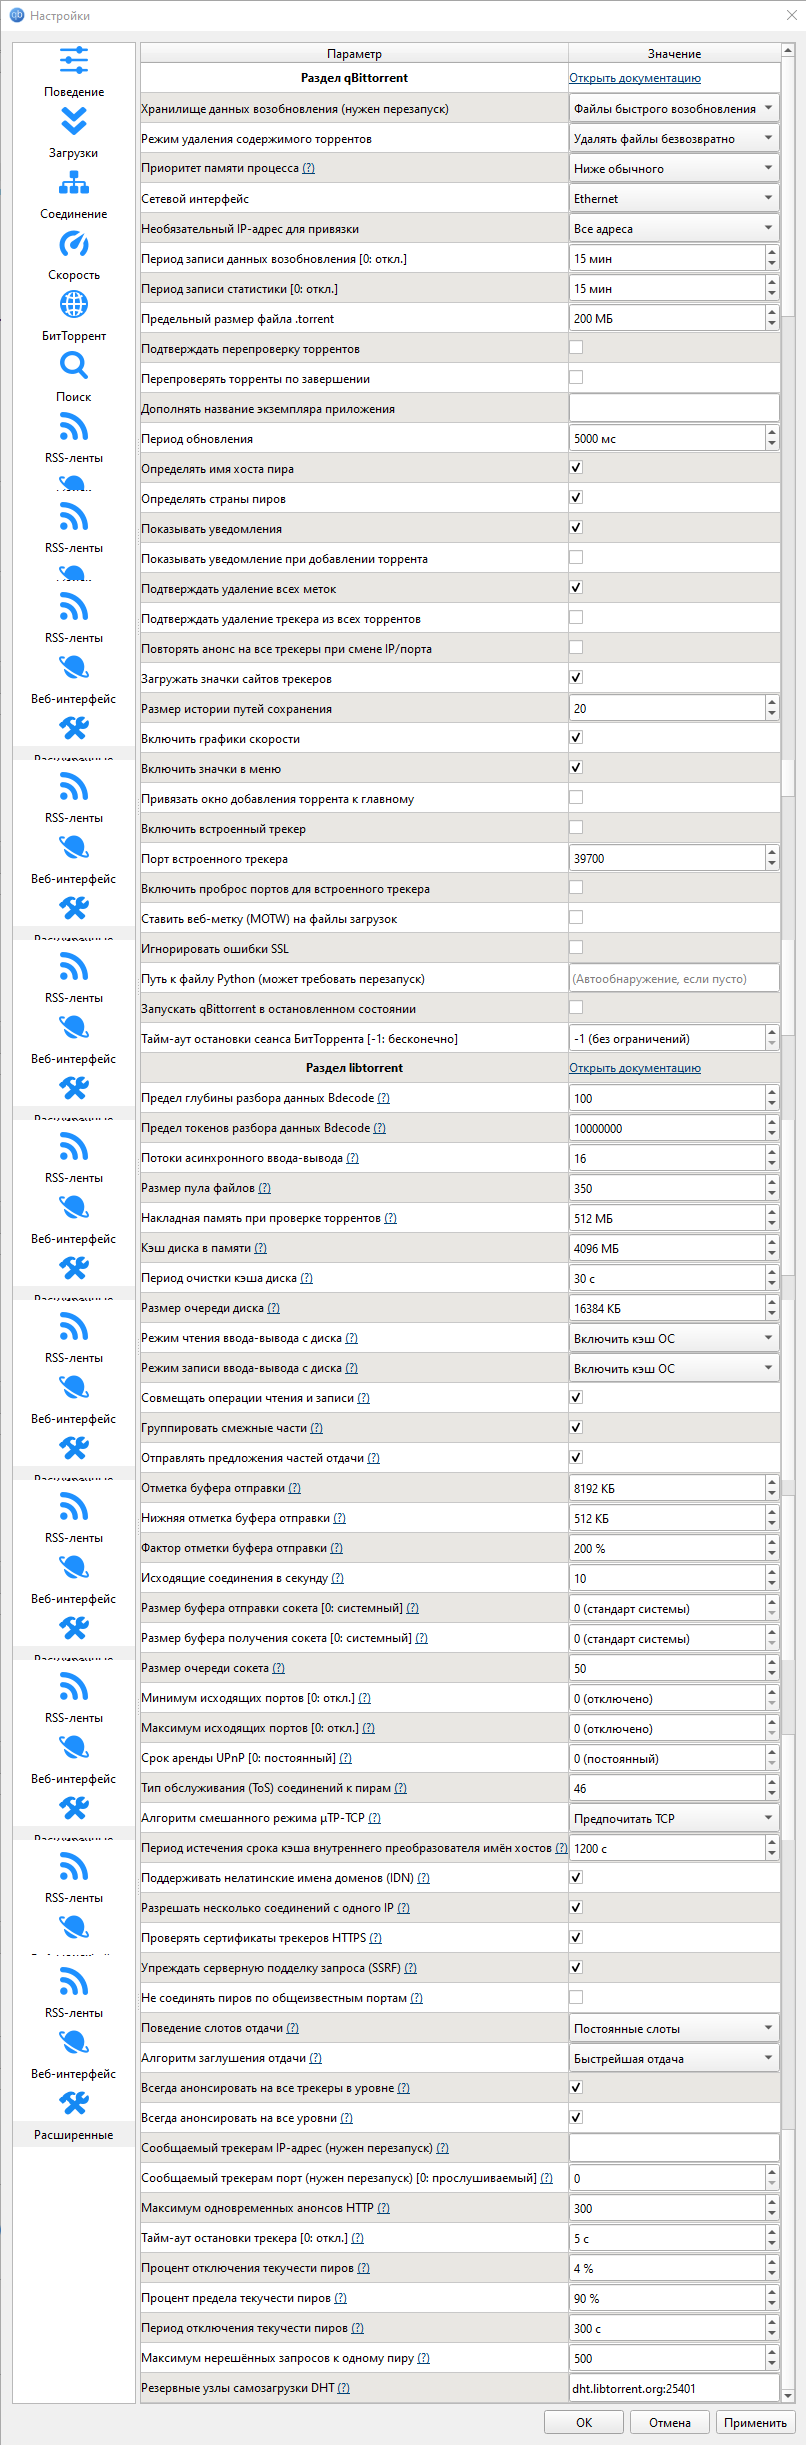
Task: Tick the Игнорировать ошибки SSL checkbox
Action: point(576,948)
